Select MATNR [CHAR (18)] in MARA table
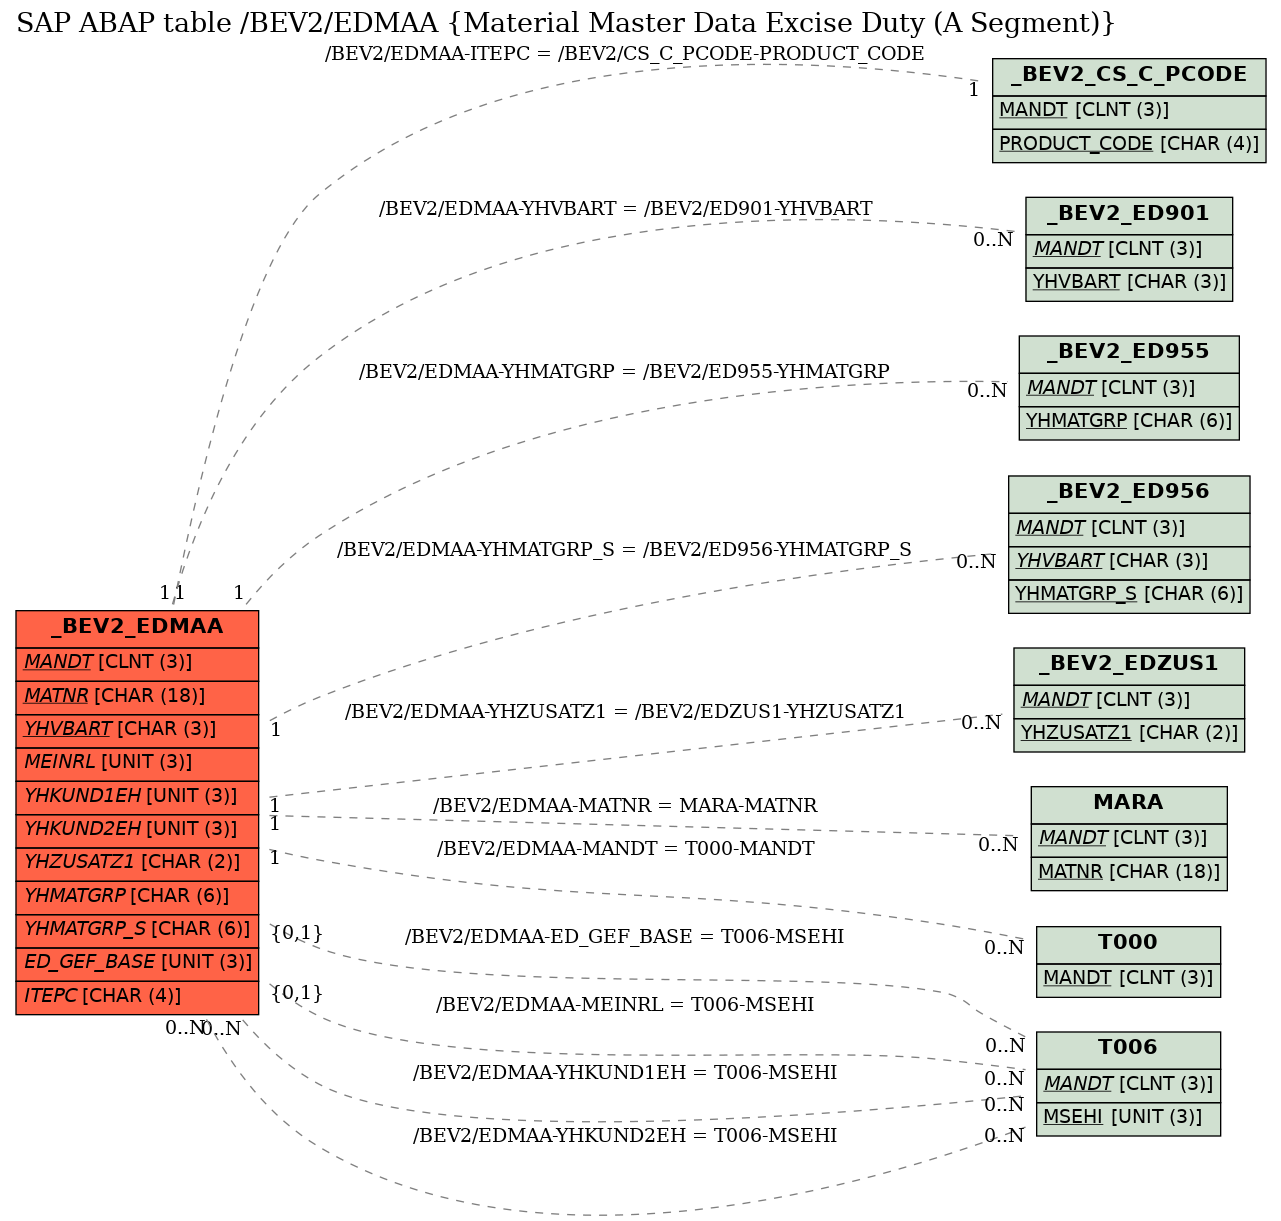The height and width of the screenshot is (1221, 1281). tap(1129, 873)
